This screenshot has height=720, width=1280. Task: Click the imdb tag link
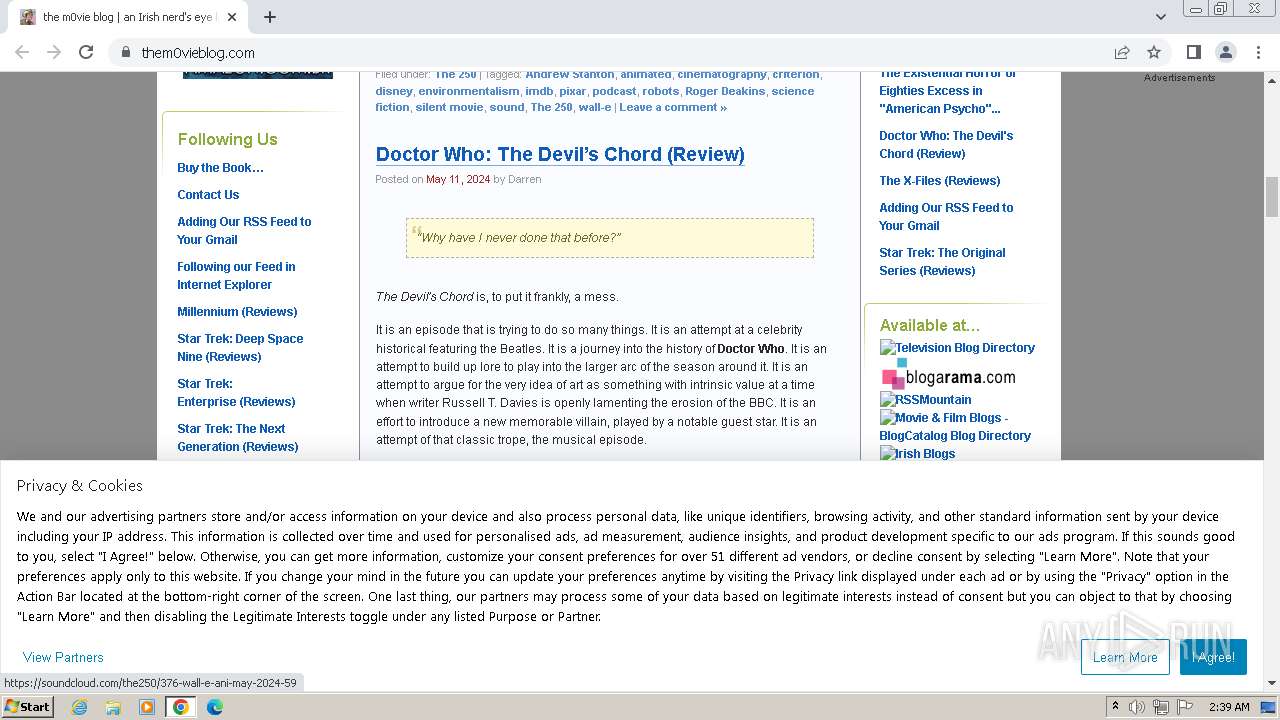pyautogui.click(x=539, y=91)
